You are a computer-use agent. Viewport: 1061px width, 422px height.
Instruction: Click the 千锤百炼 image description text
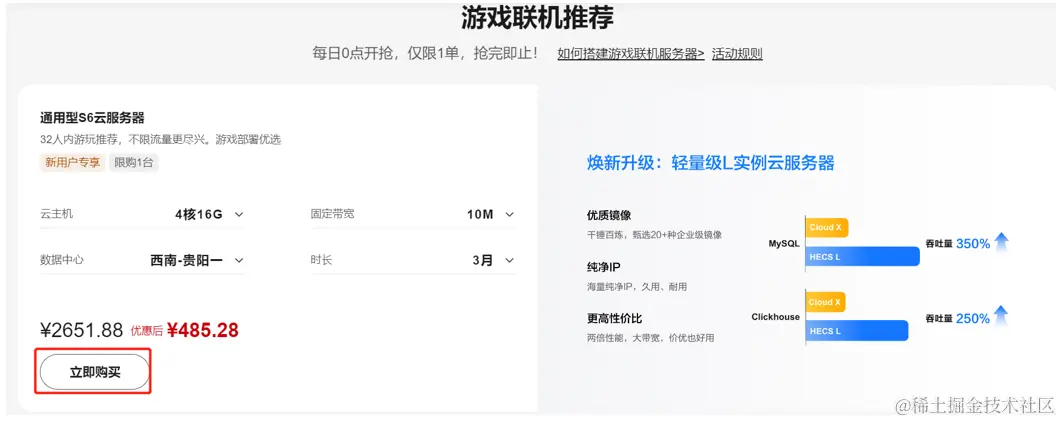coord(654,235)
